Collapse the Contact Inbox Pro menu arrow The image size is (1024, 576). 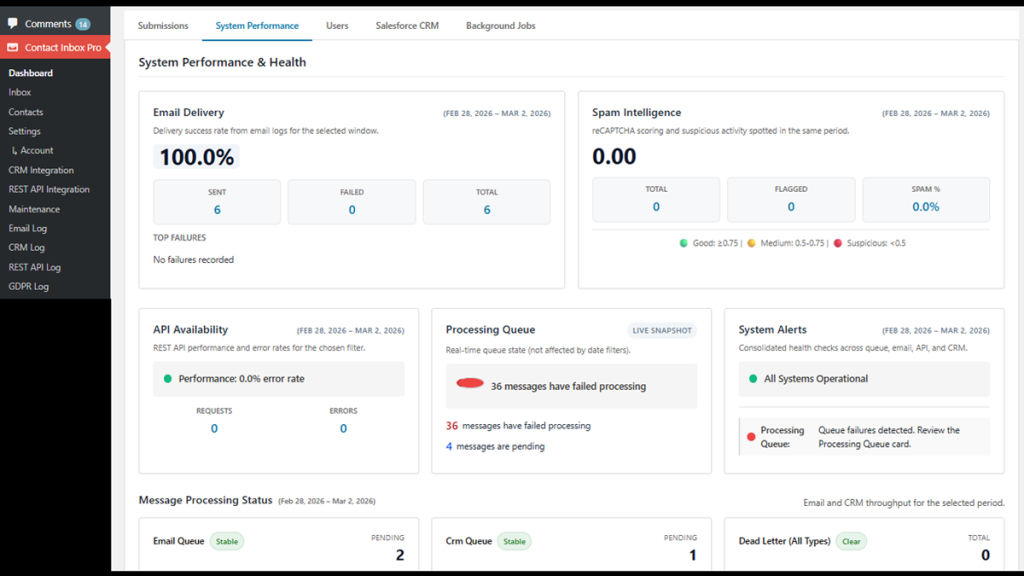[x=107, y=47]
